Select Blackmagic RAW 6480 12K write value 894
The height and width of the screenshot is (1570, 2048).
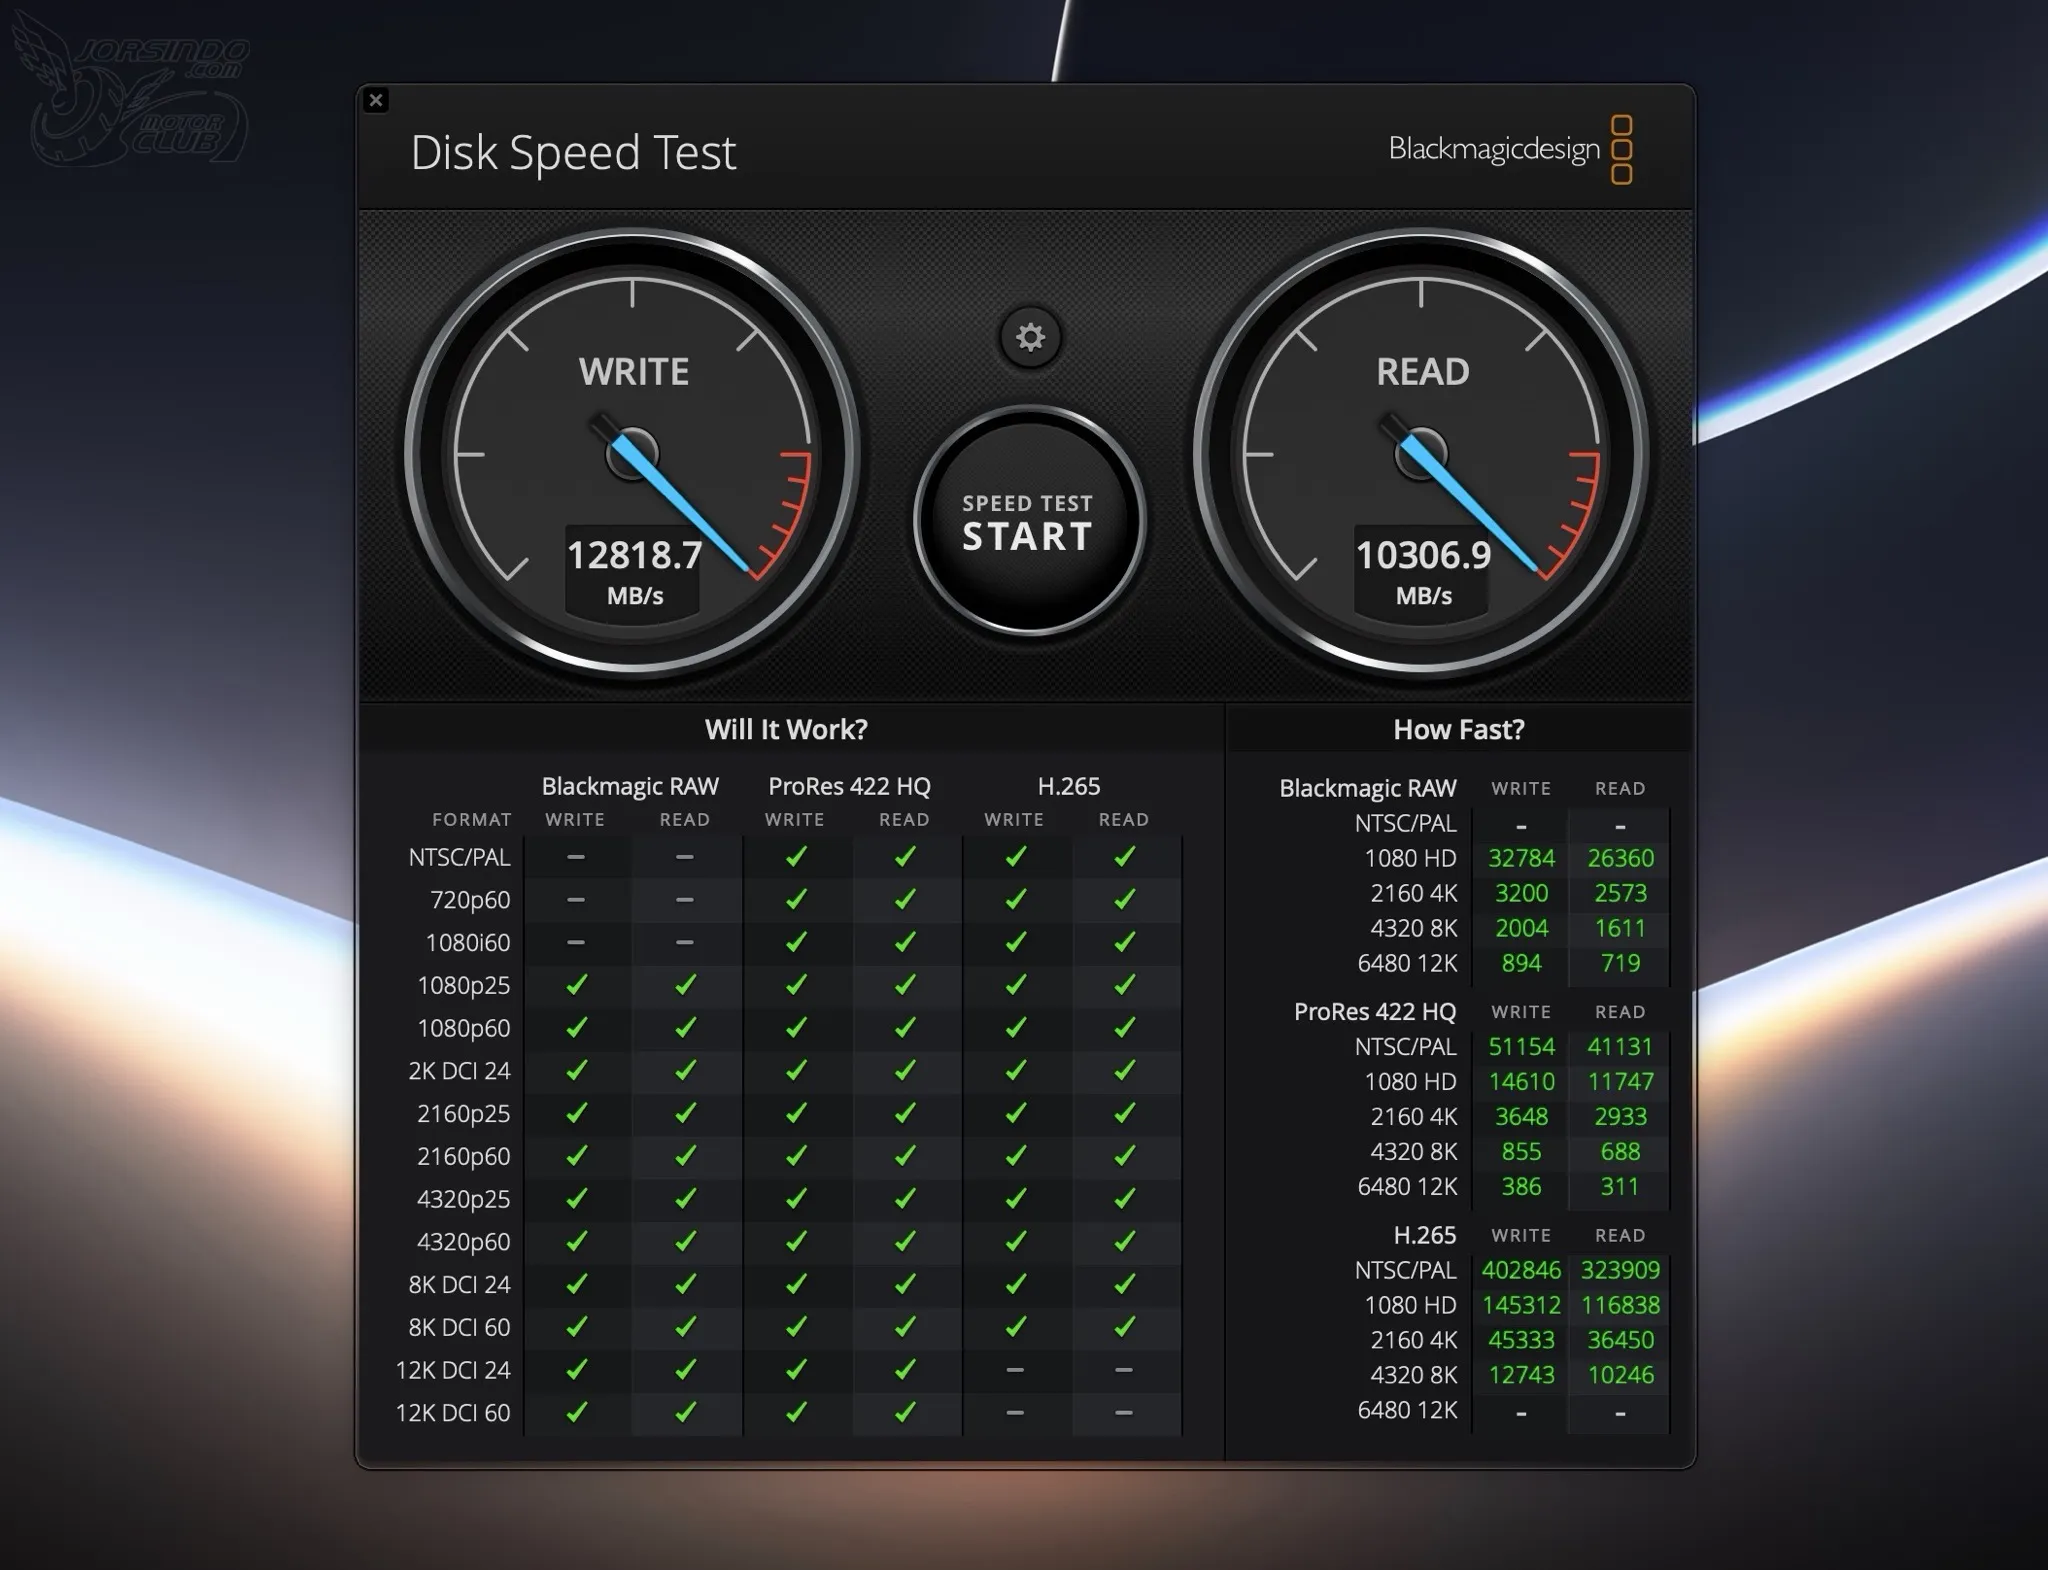(1521, 963)
